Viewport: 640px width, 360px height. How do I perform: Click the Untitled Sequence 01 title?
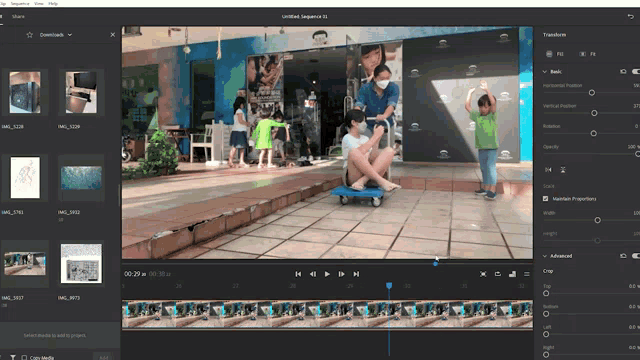(304, 17)
